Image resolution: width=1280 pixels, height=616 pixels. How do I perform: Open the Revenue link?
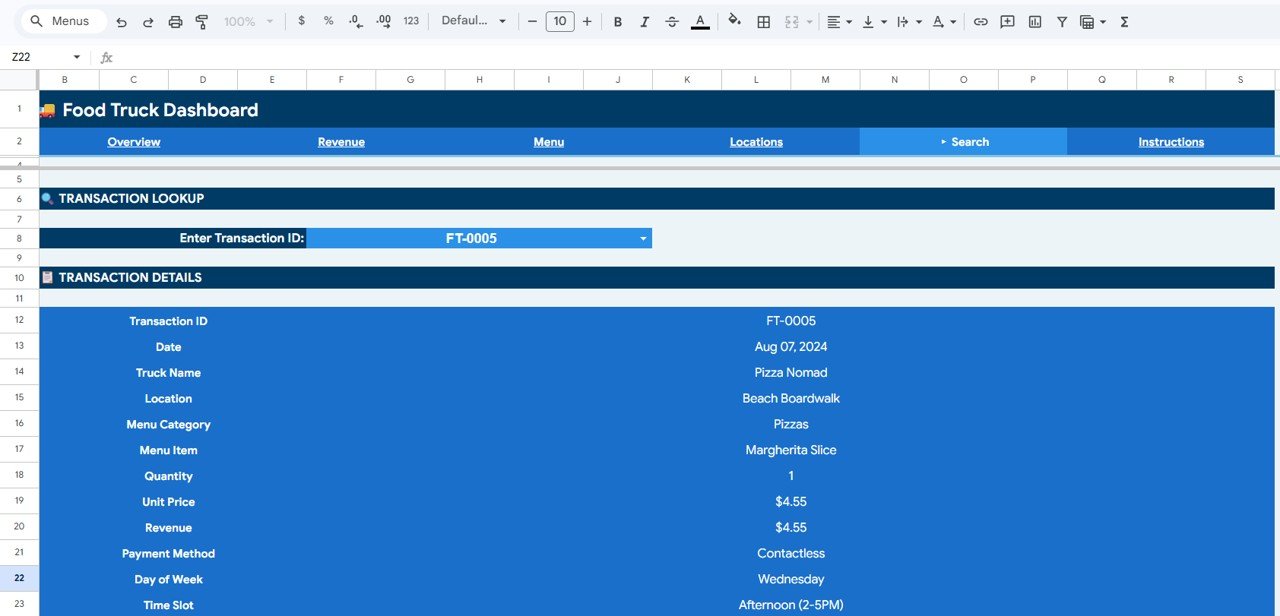click(x=341, y=141)
